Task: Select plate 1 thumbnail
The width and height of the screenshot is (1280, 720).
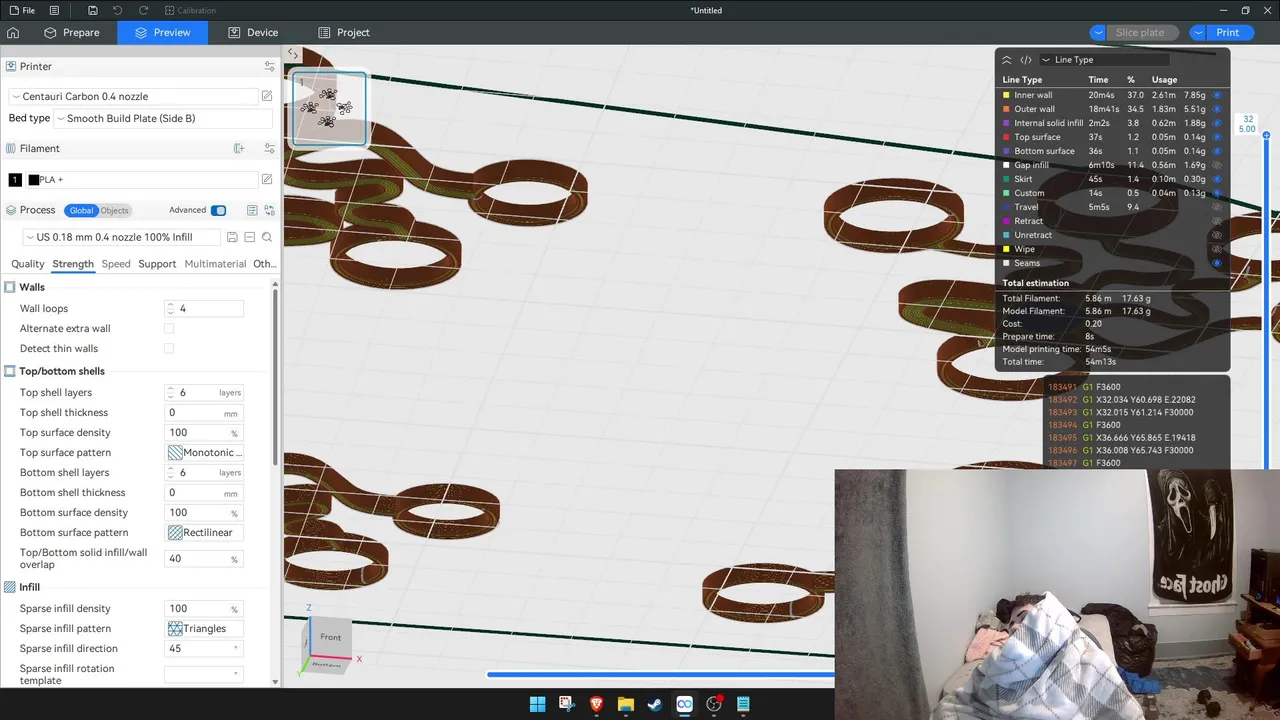Action: coord(329,108)
